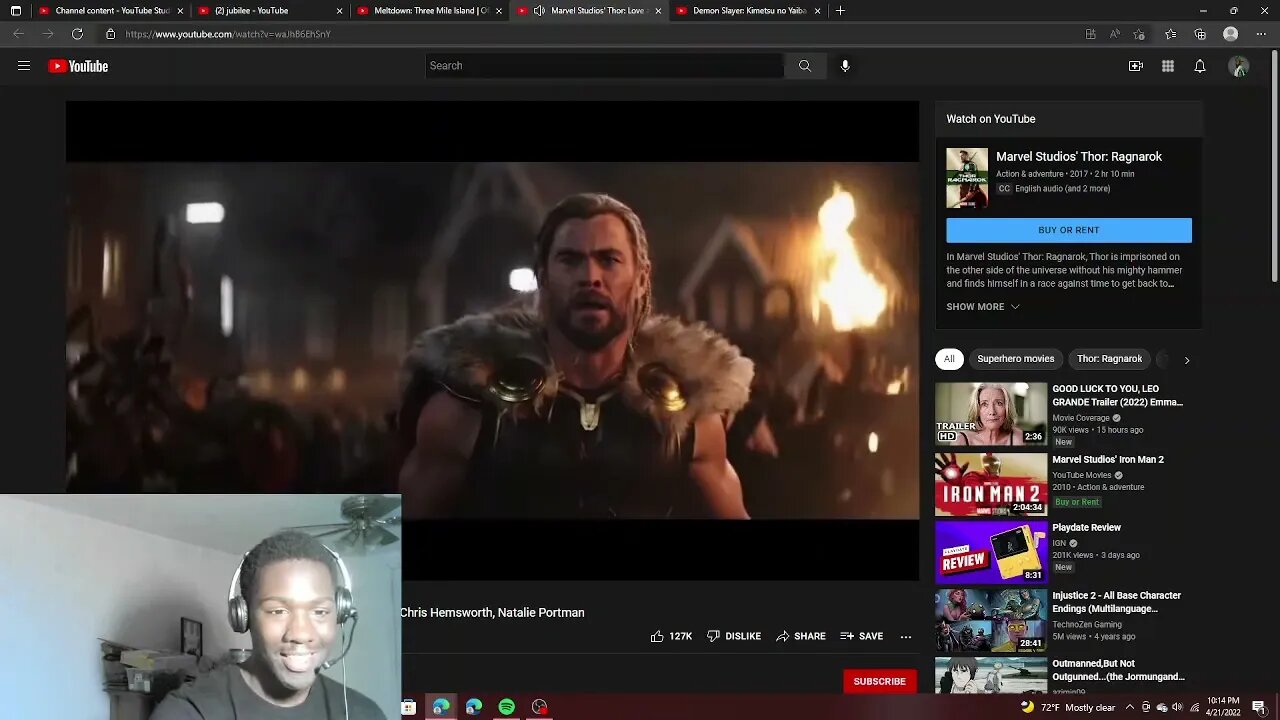Open the more actions ellipsis under video
1280x720 pixels.
[x=906, y=636]
